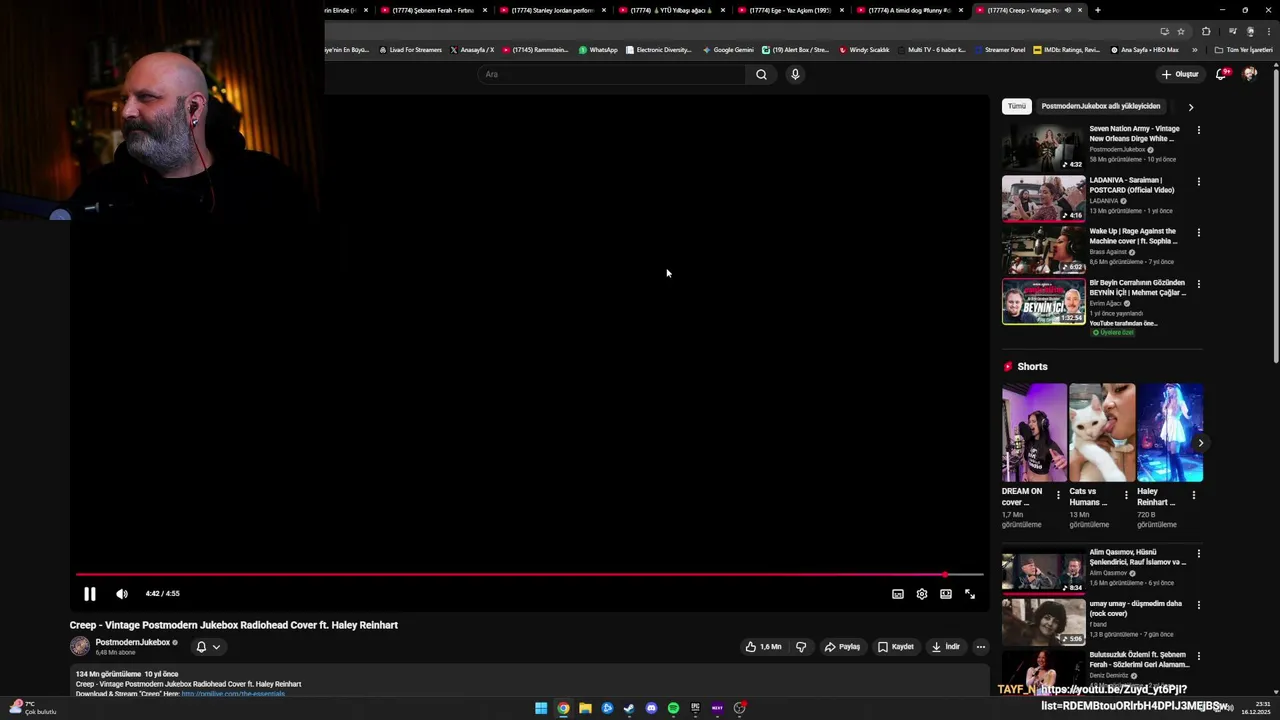
Task: Open PostmodernJukebox channel avatar
Action: pyautogui.click(x=80, y=646)
